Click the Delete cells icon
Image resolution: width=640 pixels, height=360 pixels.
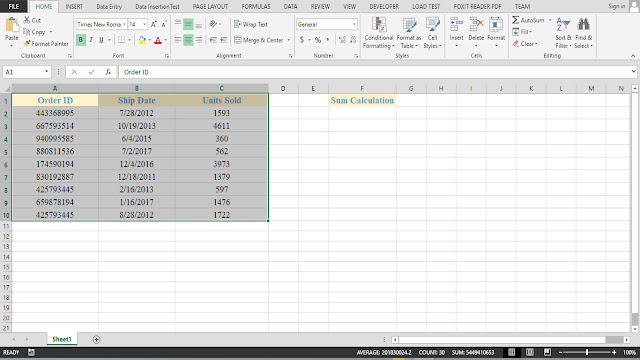click(x=476, y=25)
